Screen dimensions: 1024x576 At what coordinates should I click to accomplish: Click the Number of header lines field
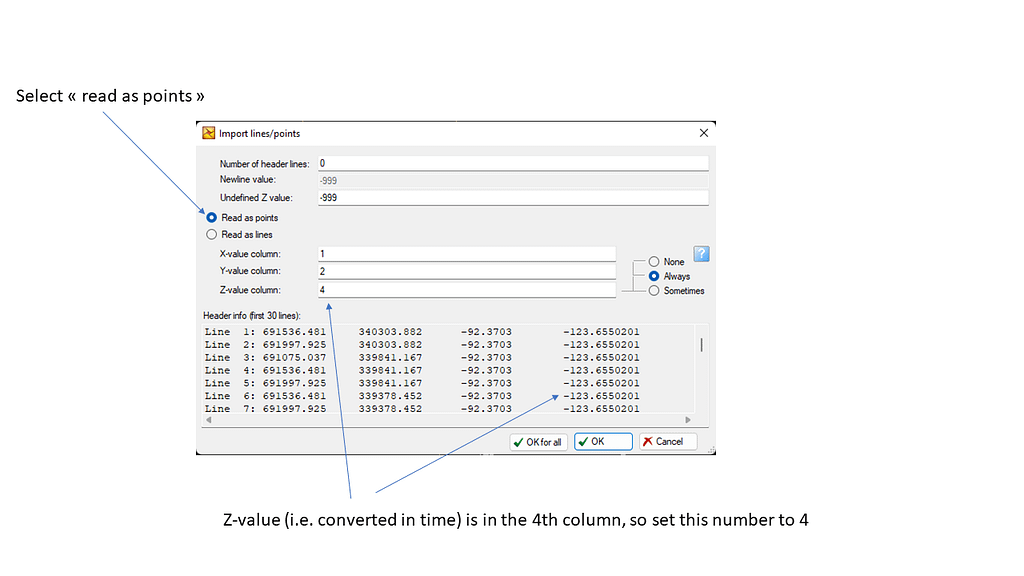512,163
